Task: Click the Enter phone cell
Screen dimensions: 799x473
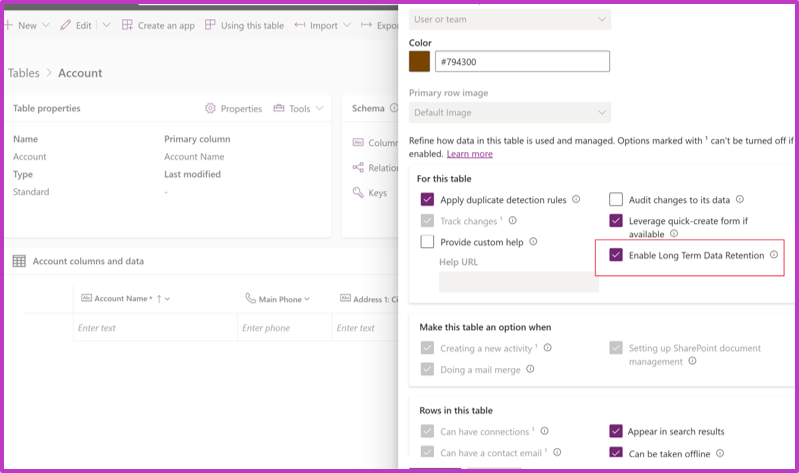Action: point(285,328)
